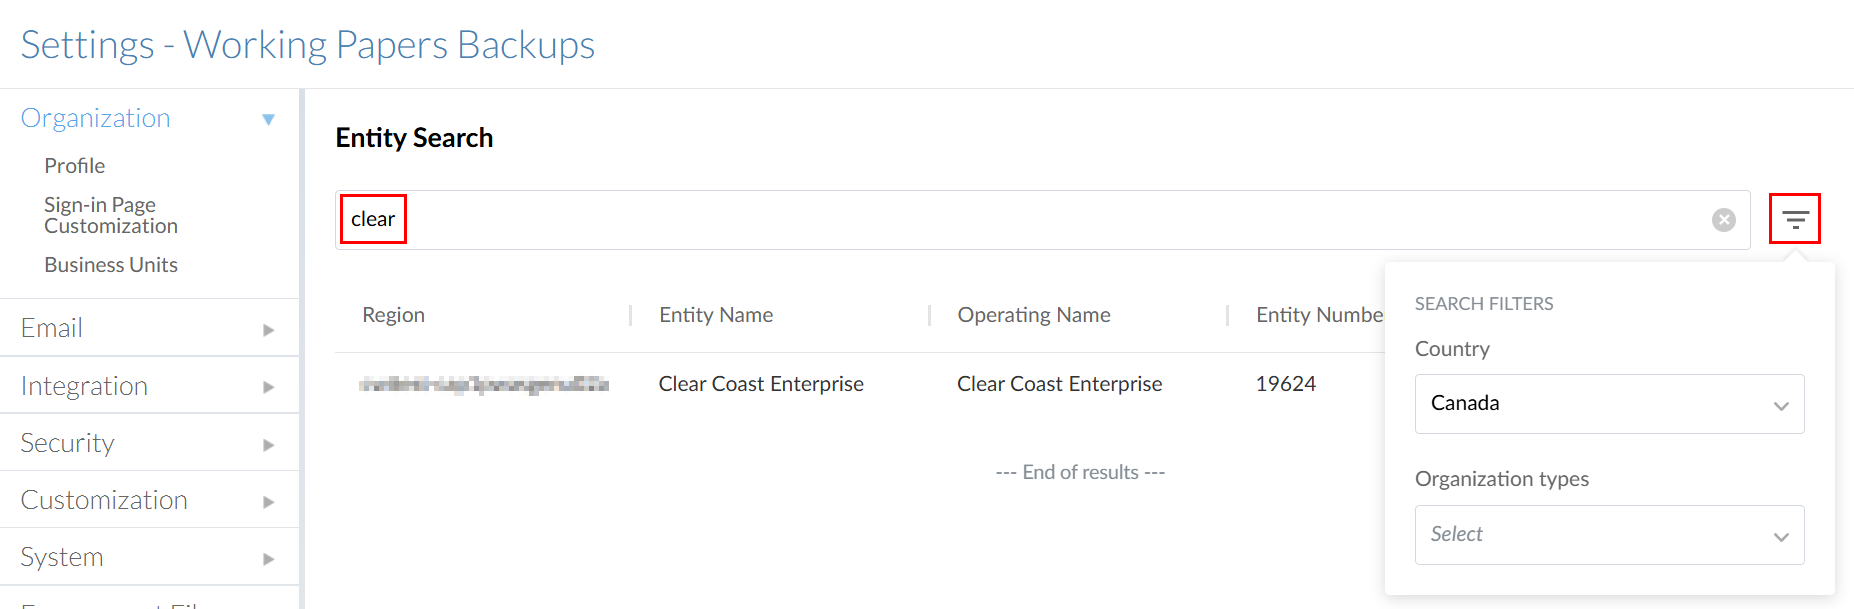Open the Country dropdown showing Canada
Screen dimensions: 1854x609
[1608, 404]
